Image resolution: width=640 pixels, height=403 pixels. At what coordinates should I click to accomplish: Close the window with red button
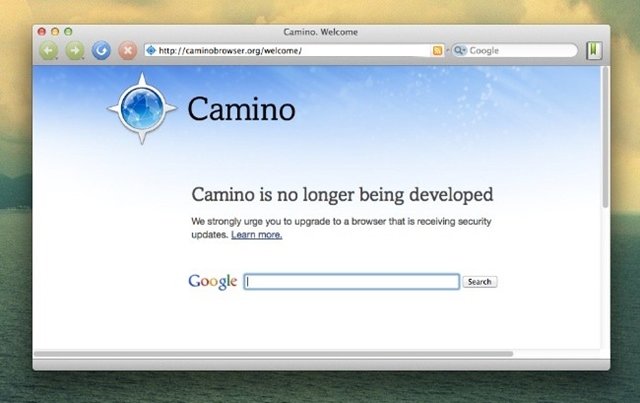click(x=42, y=31)
